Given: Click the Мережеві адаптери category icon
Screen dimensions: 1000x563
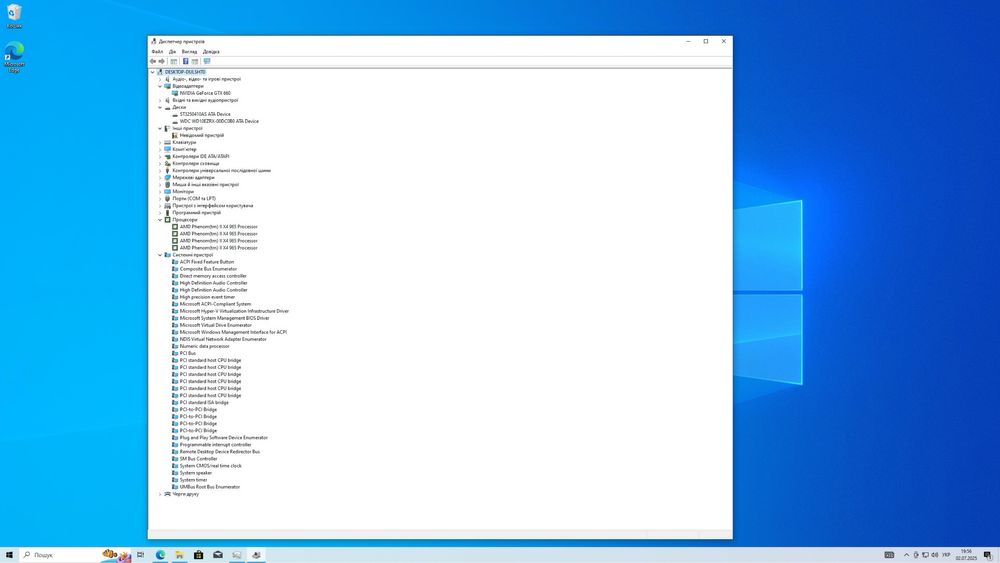Looking at the screenshot, I should point(168,177).
